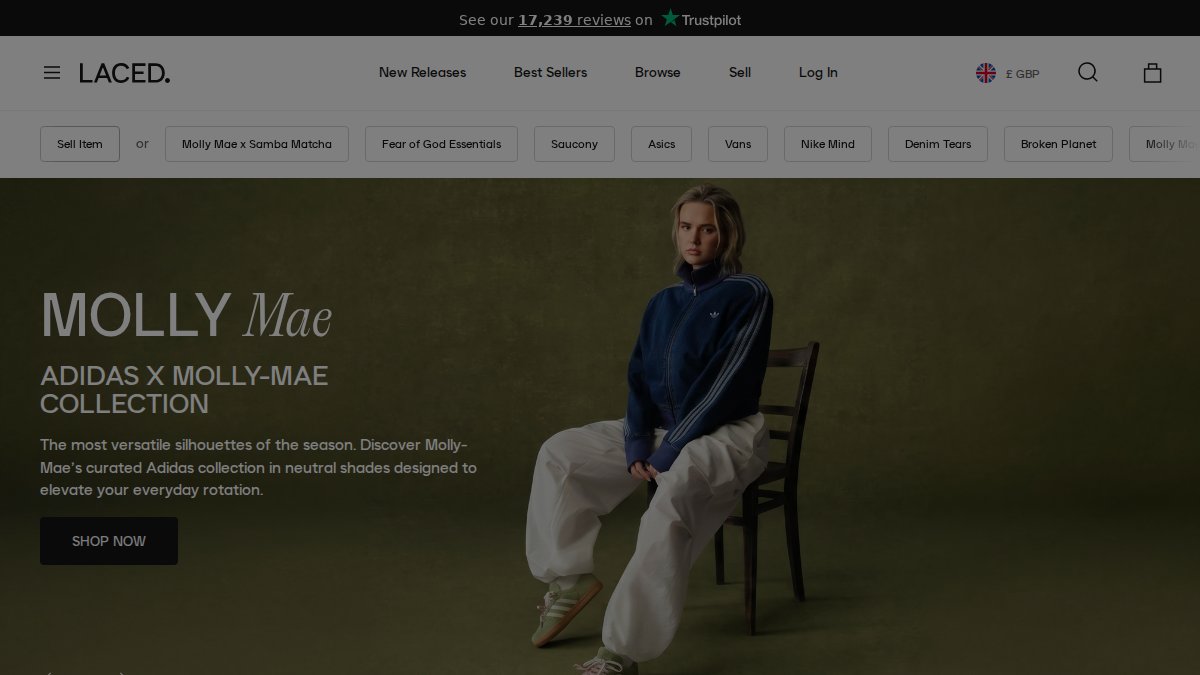Select the Broken Planet tag
The image size is (1200, 675).
pos(1058,144)
